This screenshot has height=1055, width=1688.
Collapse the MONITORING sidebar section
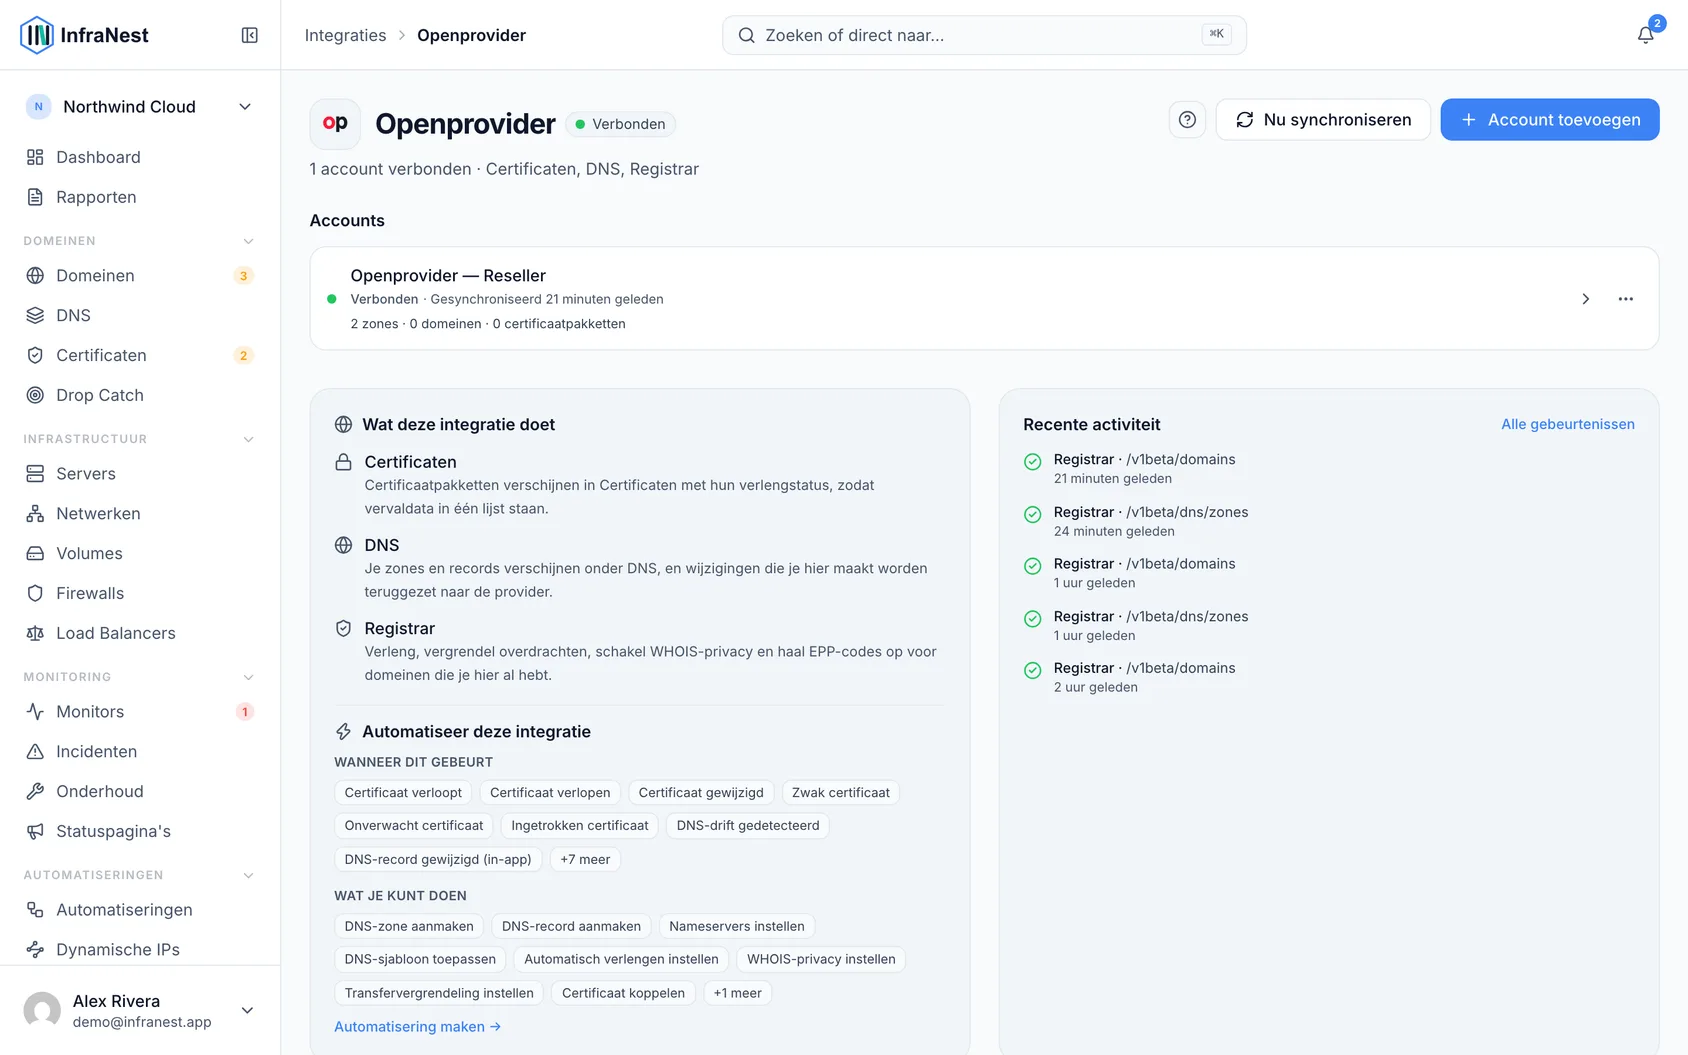[248, 677]
